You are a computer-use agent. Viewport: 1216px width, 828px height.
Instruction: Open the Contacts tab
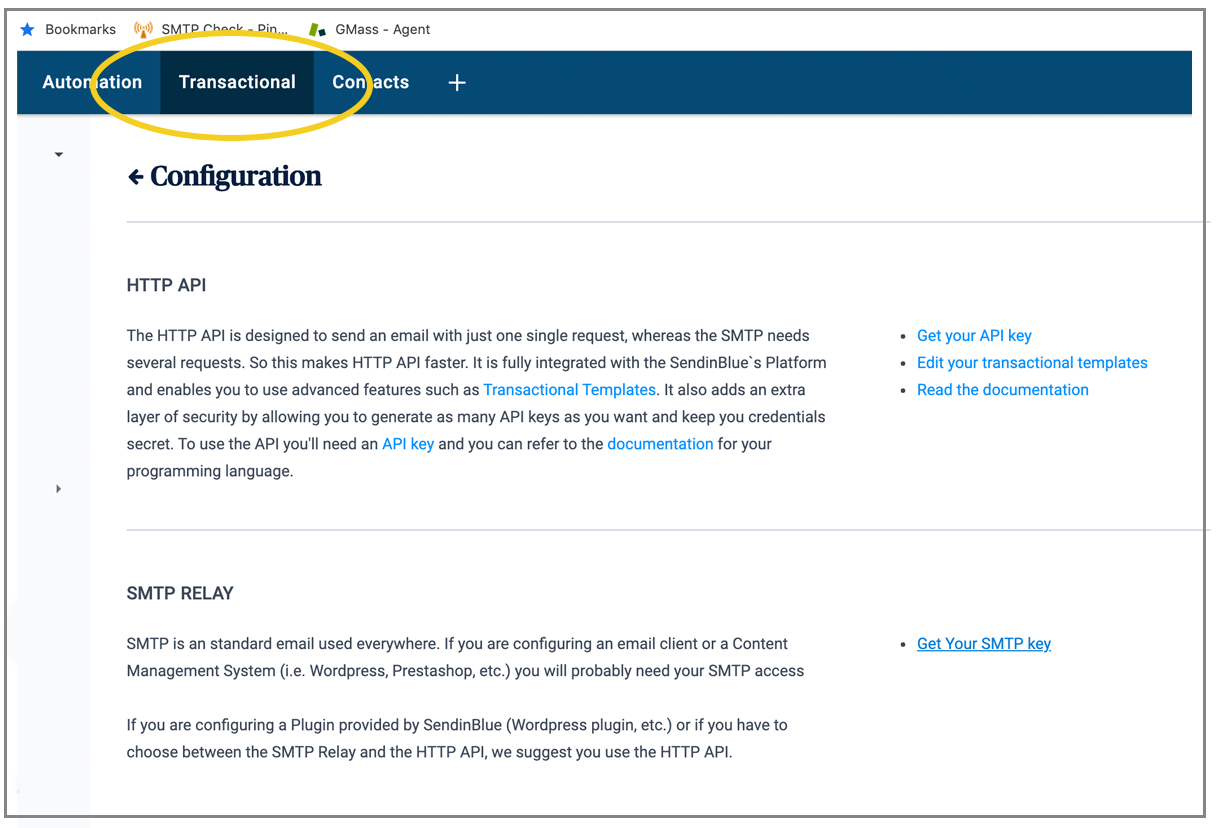click(x=371, y=82)
